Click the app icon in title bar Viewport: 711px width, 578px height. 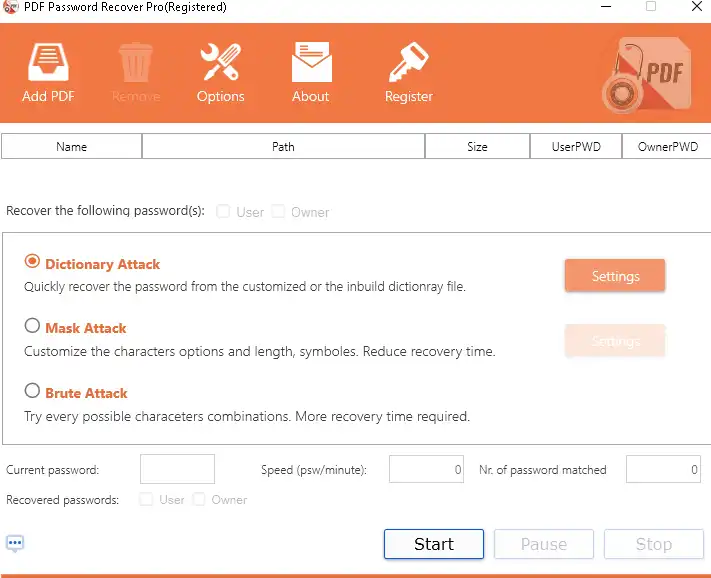pyautogui.click(x=12, y=8)
